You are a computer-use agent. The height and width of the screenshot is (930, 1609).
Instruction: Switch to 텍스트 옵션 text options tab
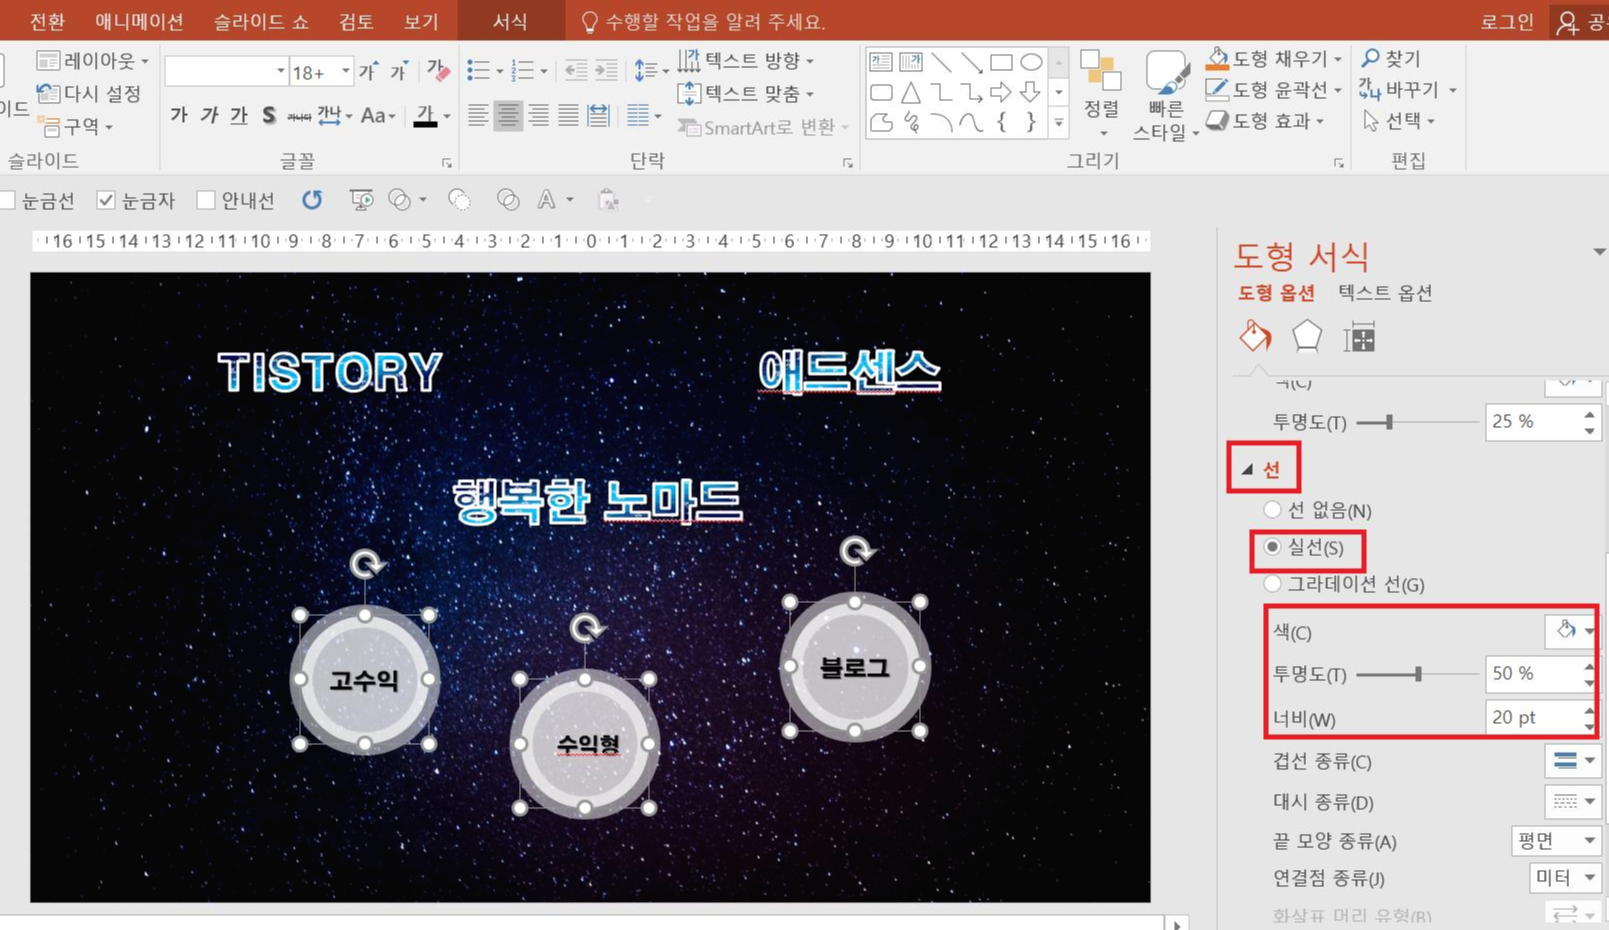pos(1385,293)
